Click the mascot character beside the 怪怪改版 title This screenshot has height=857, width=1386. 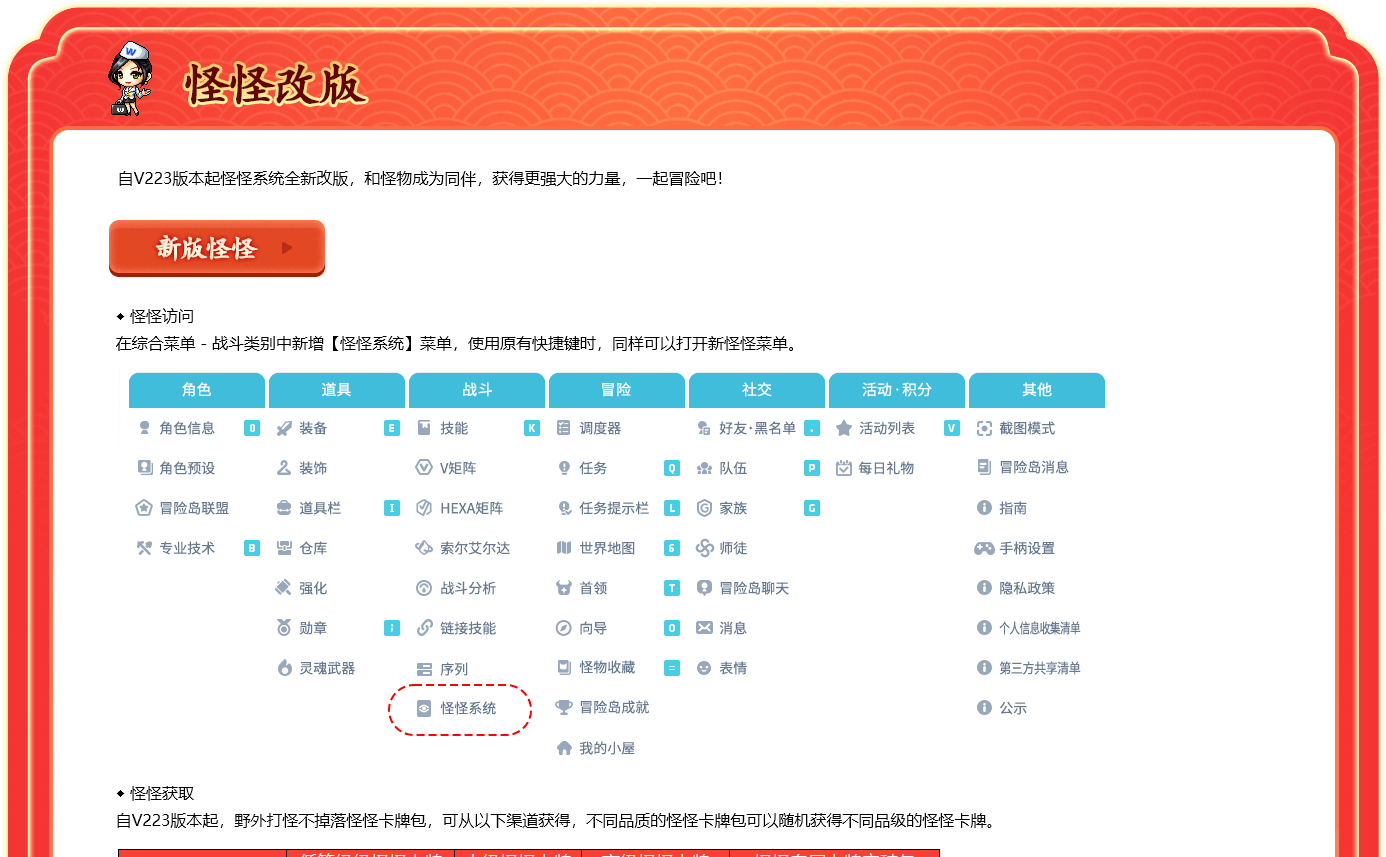point(130,78)
